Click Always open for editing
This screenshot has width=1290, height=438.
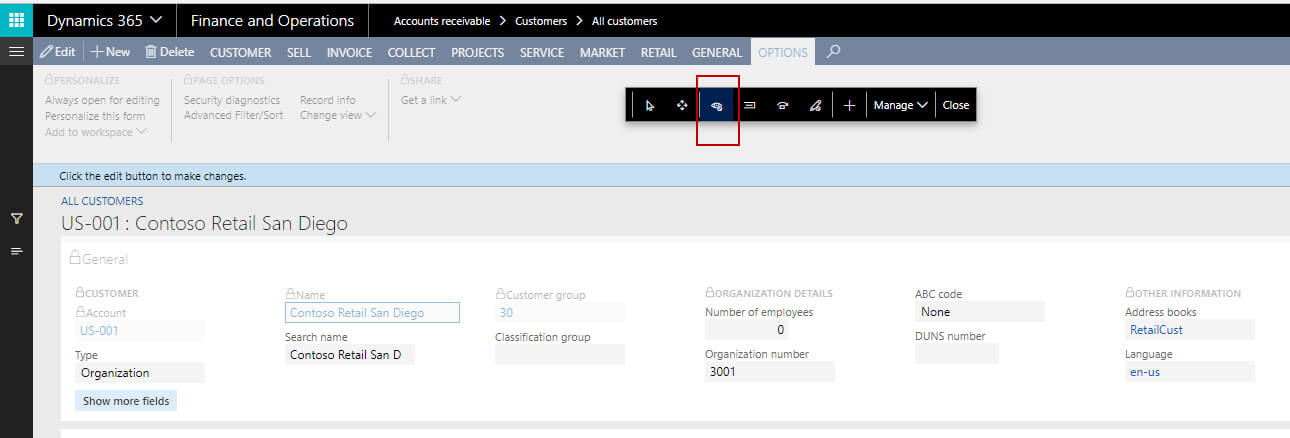tap(102, 100)
